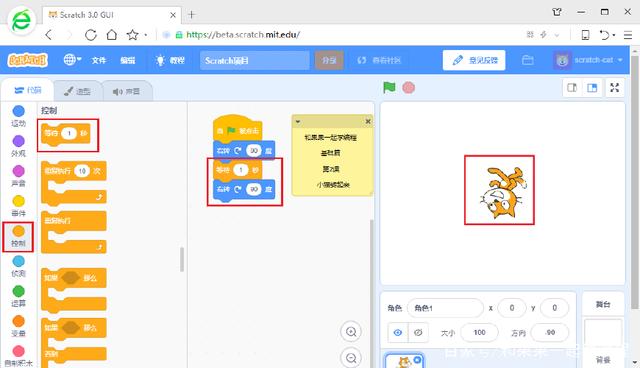
Task: Edit the sprite x position field
Action: point(512,308)
